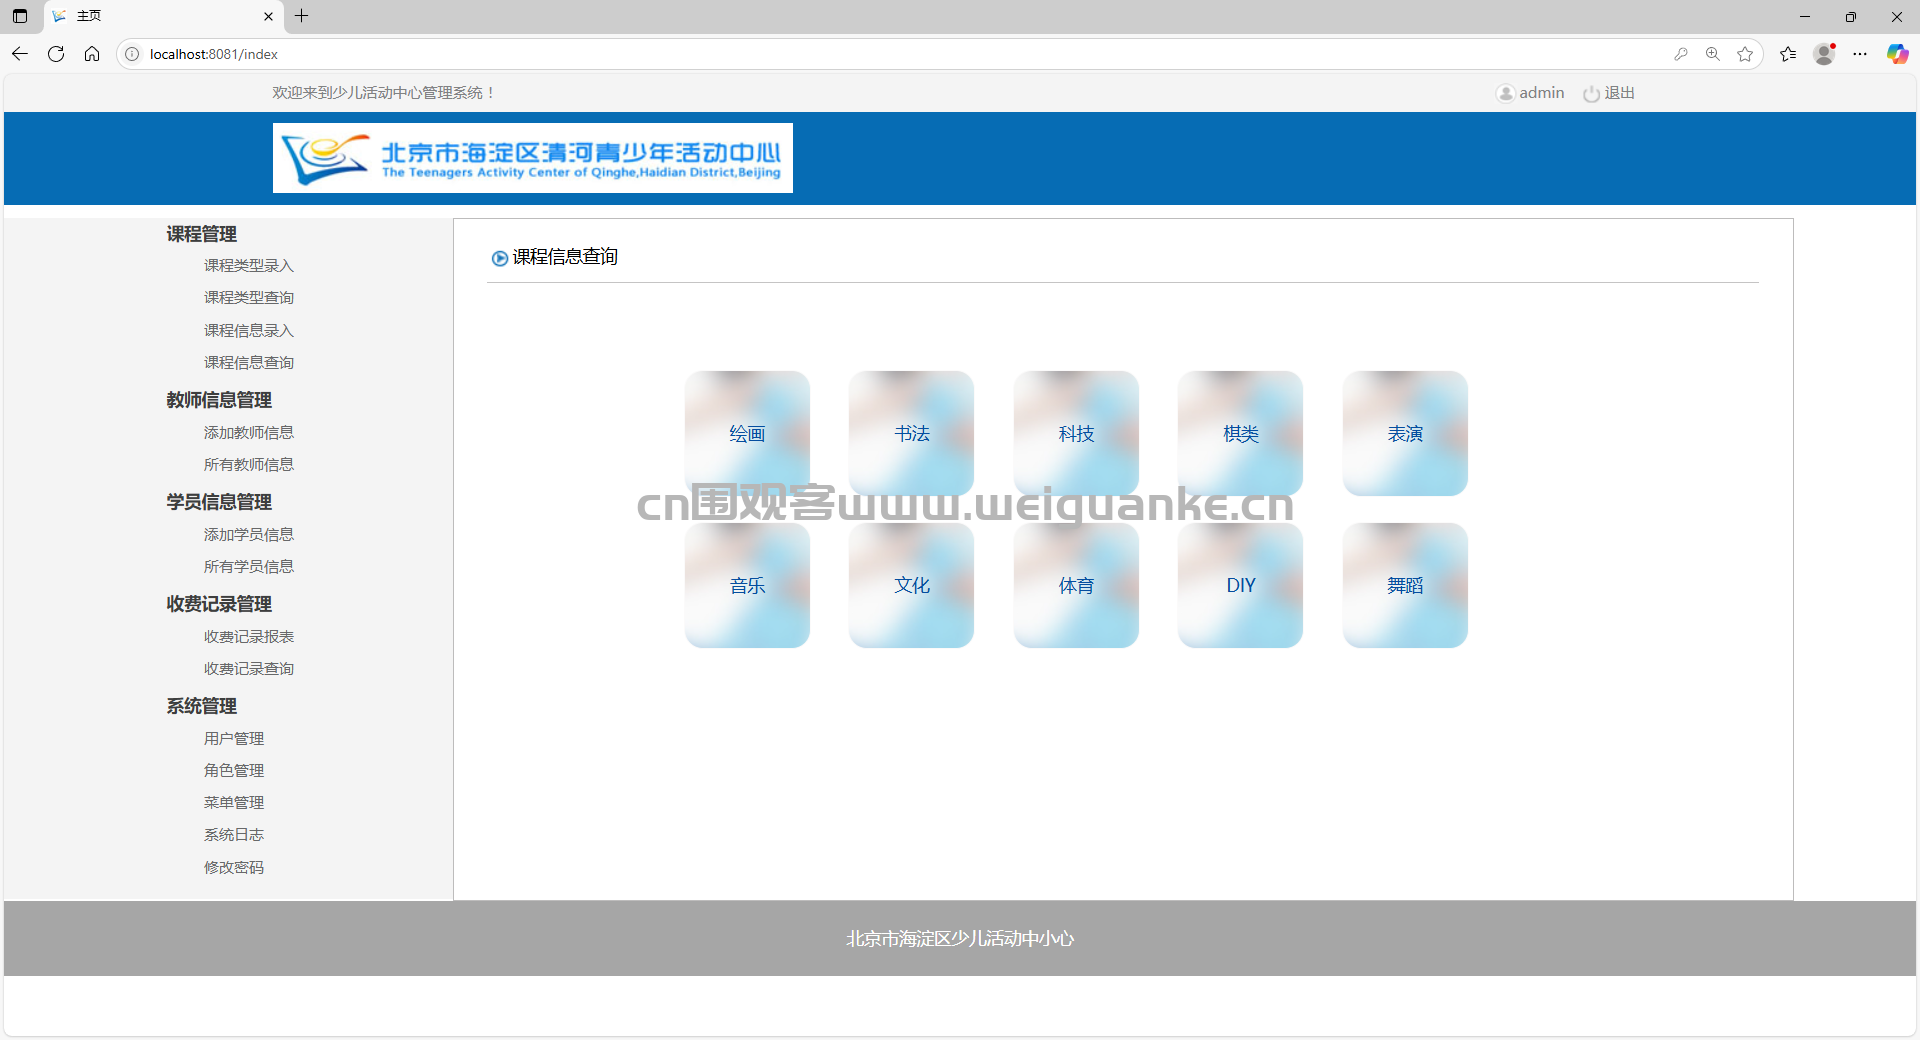Click the browser back arrow
This screenshot has width=1920, height=1040.
point(20,54)
